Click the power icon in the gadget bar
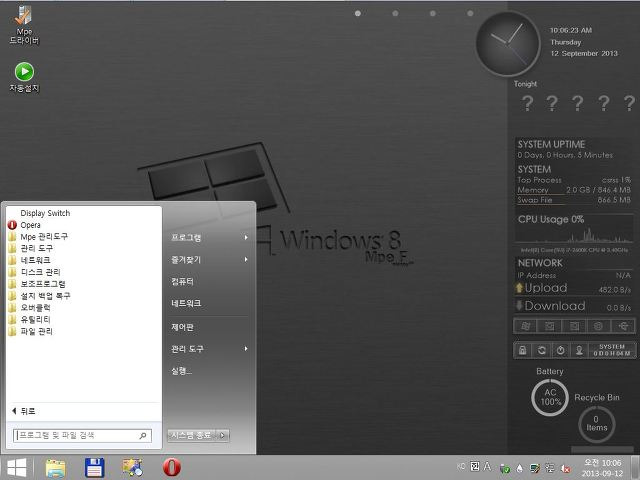Image resolution: width=640 pixels, height=480 pixels. [x=560, y=350]
